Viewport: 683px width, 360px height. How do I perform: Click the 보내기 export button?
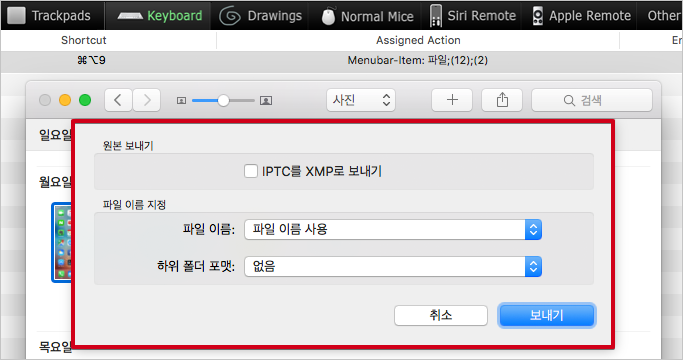pos(547,315)
